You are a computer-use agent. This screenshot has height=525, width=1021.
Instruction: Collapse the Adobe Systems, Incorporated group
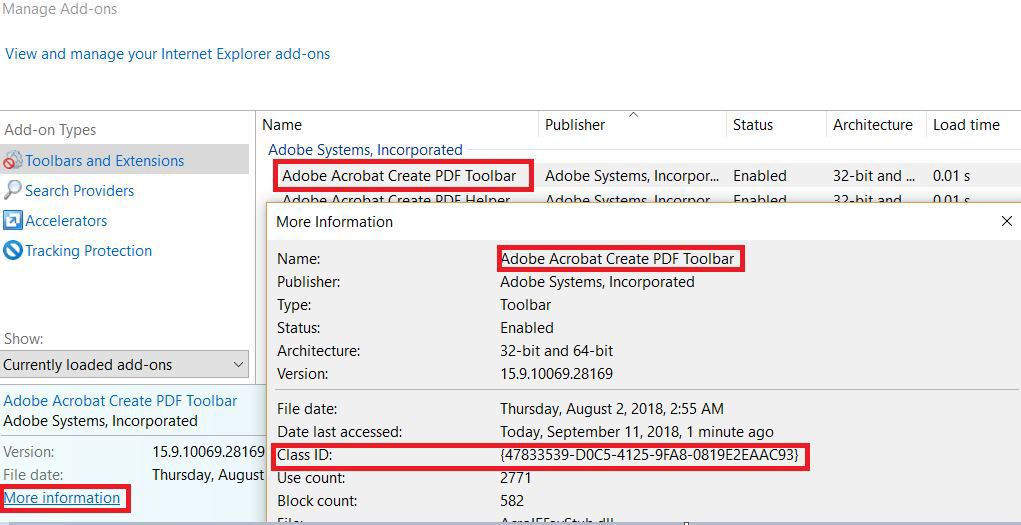(x=365, y=150)
